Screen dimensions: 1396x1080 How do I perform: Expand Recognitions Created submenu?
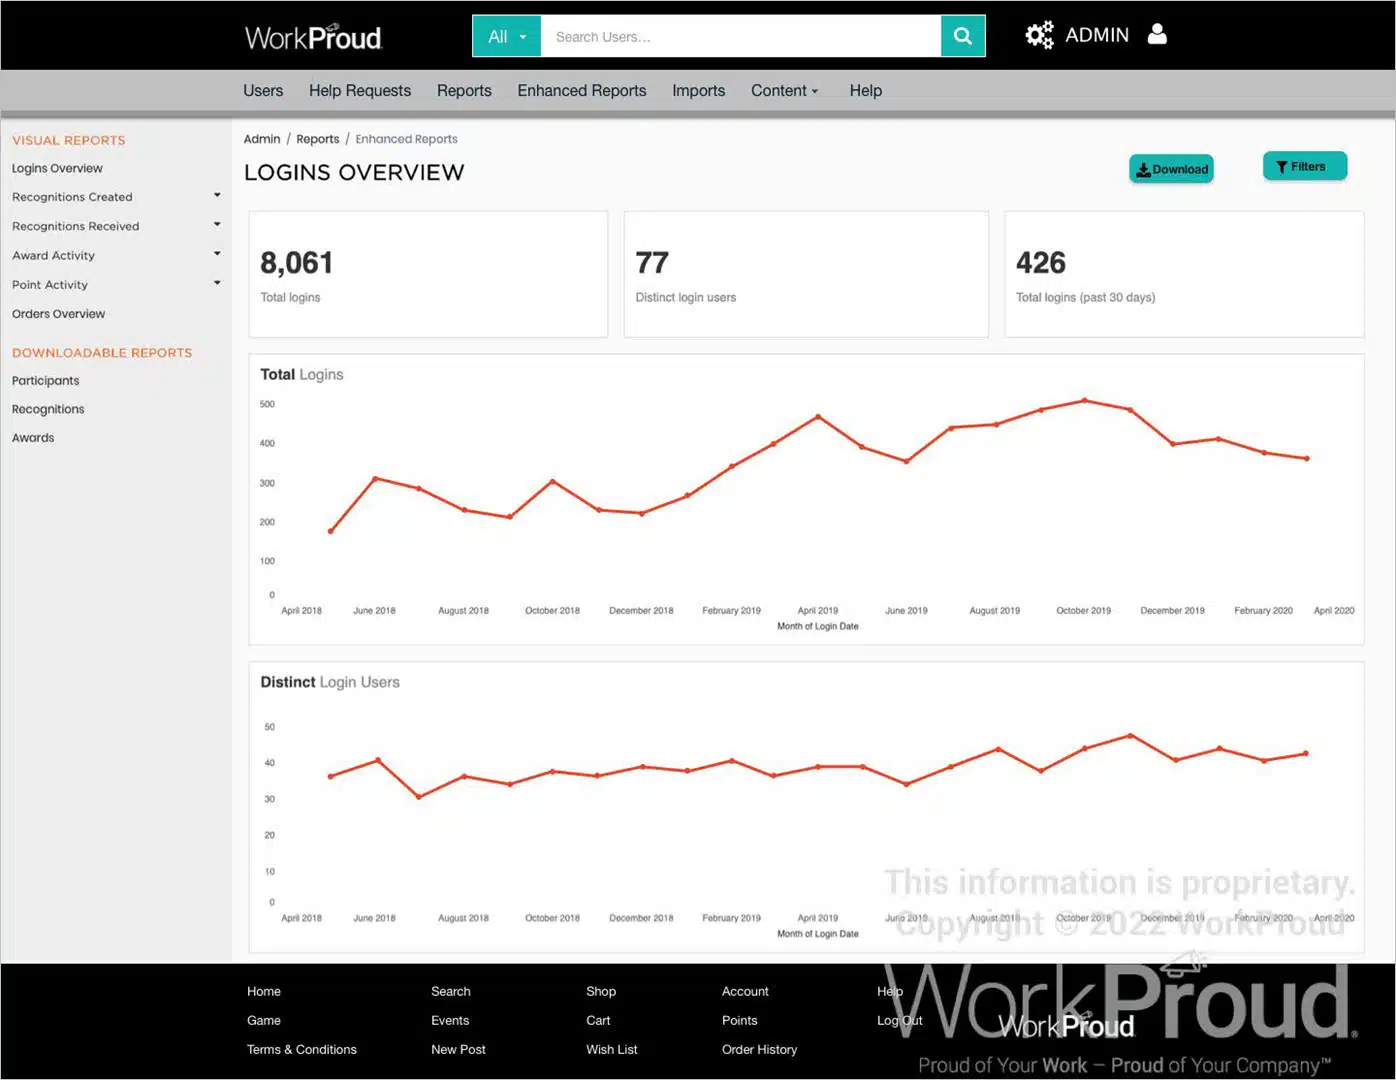pos(217,196)
